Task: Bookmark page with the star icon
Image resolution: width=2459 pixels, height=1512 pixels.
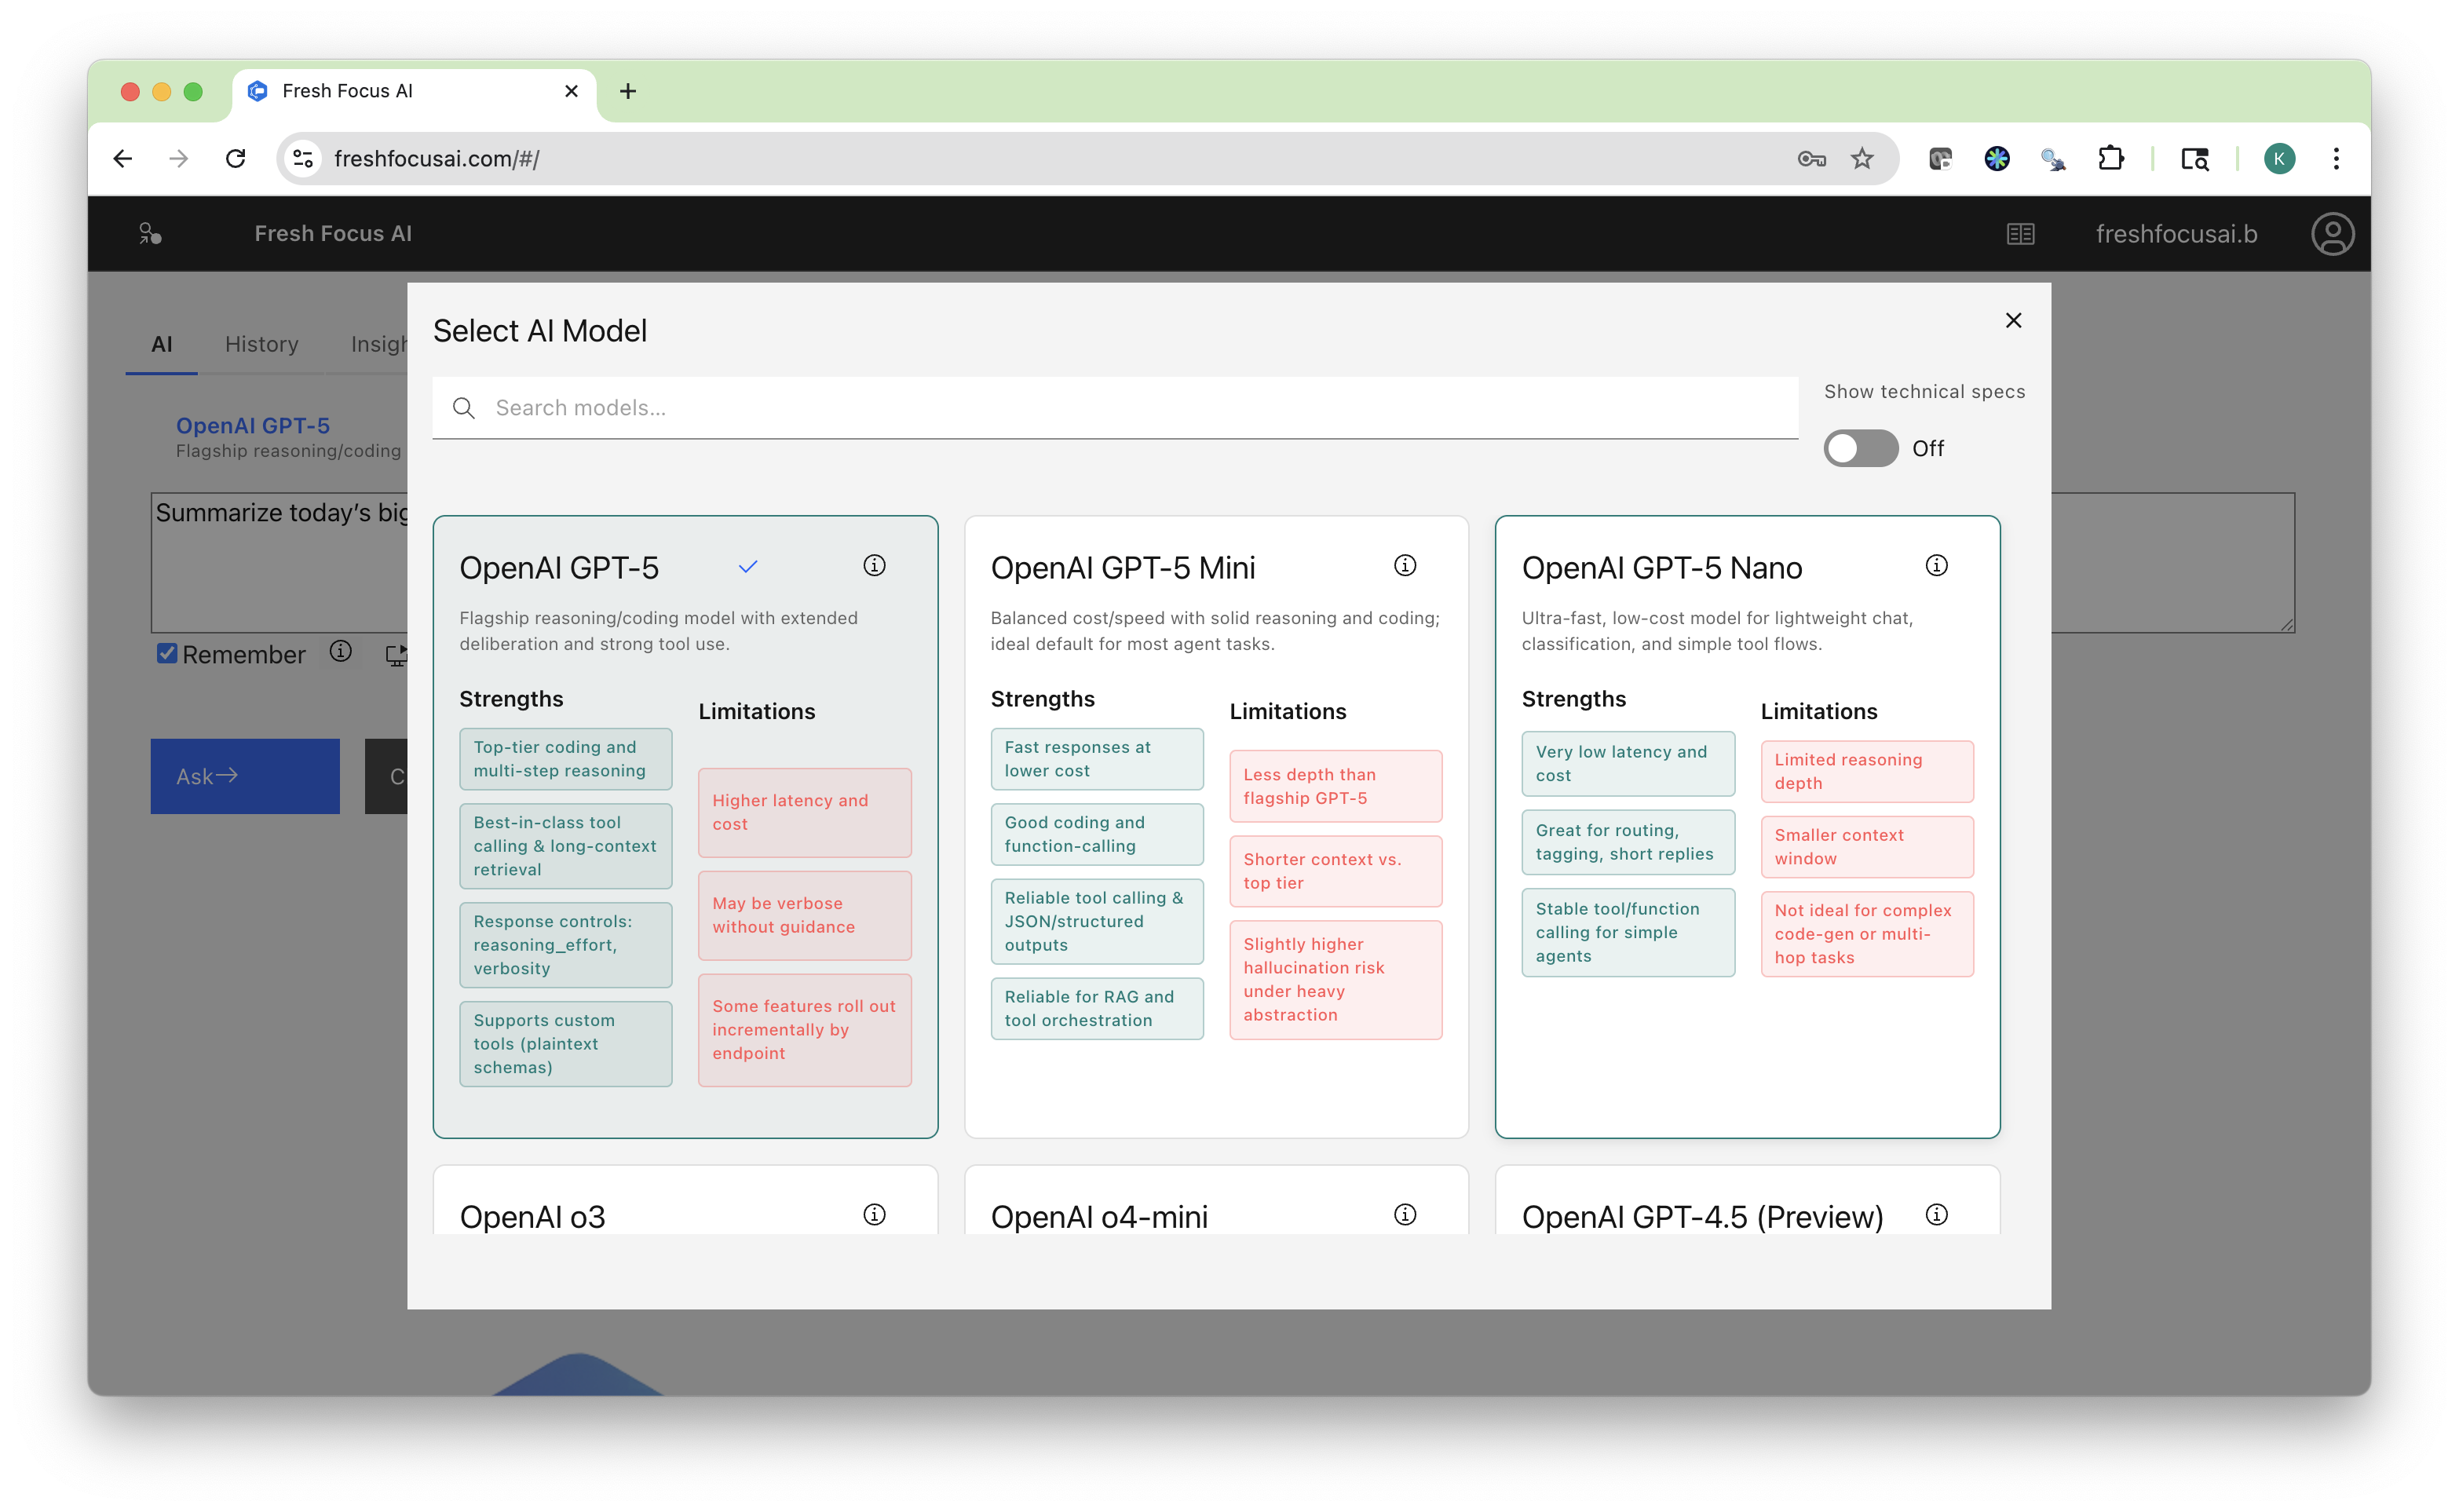Action: point(1861,159)
